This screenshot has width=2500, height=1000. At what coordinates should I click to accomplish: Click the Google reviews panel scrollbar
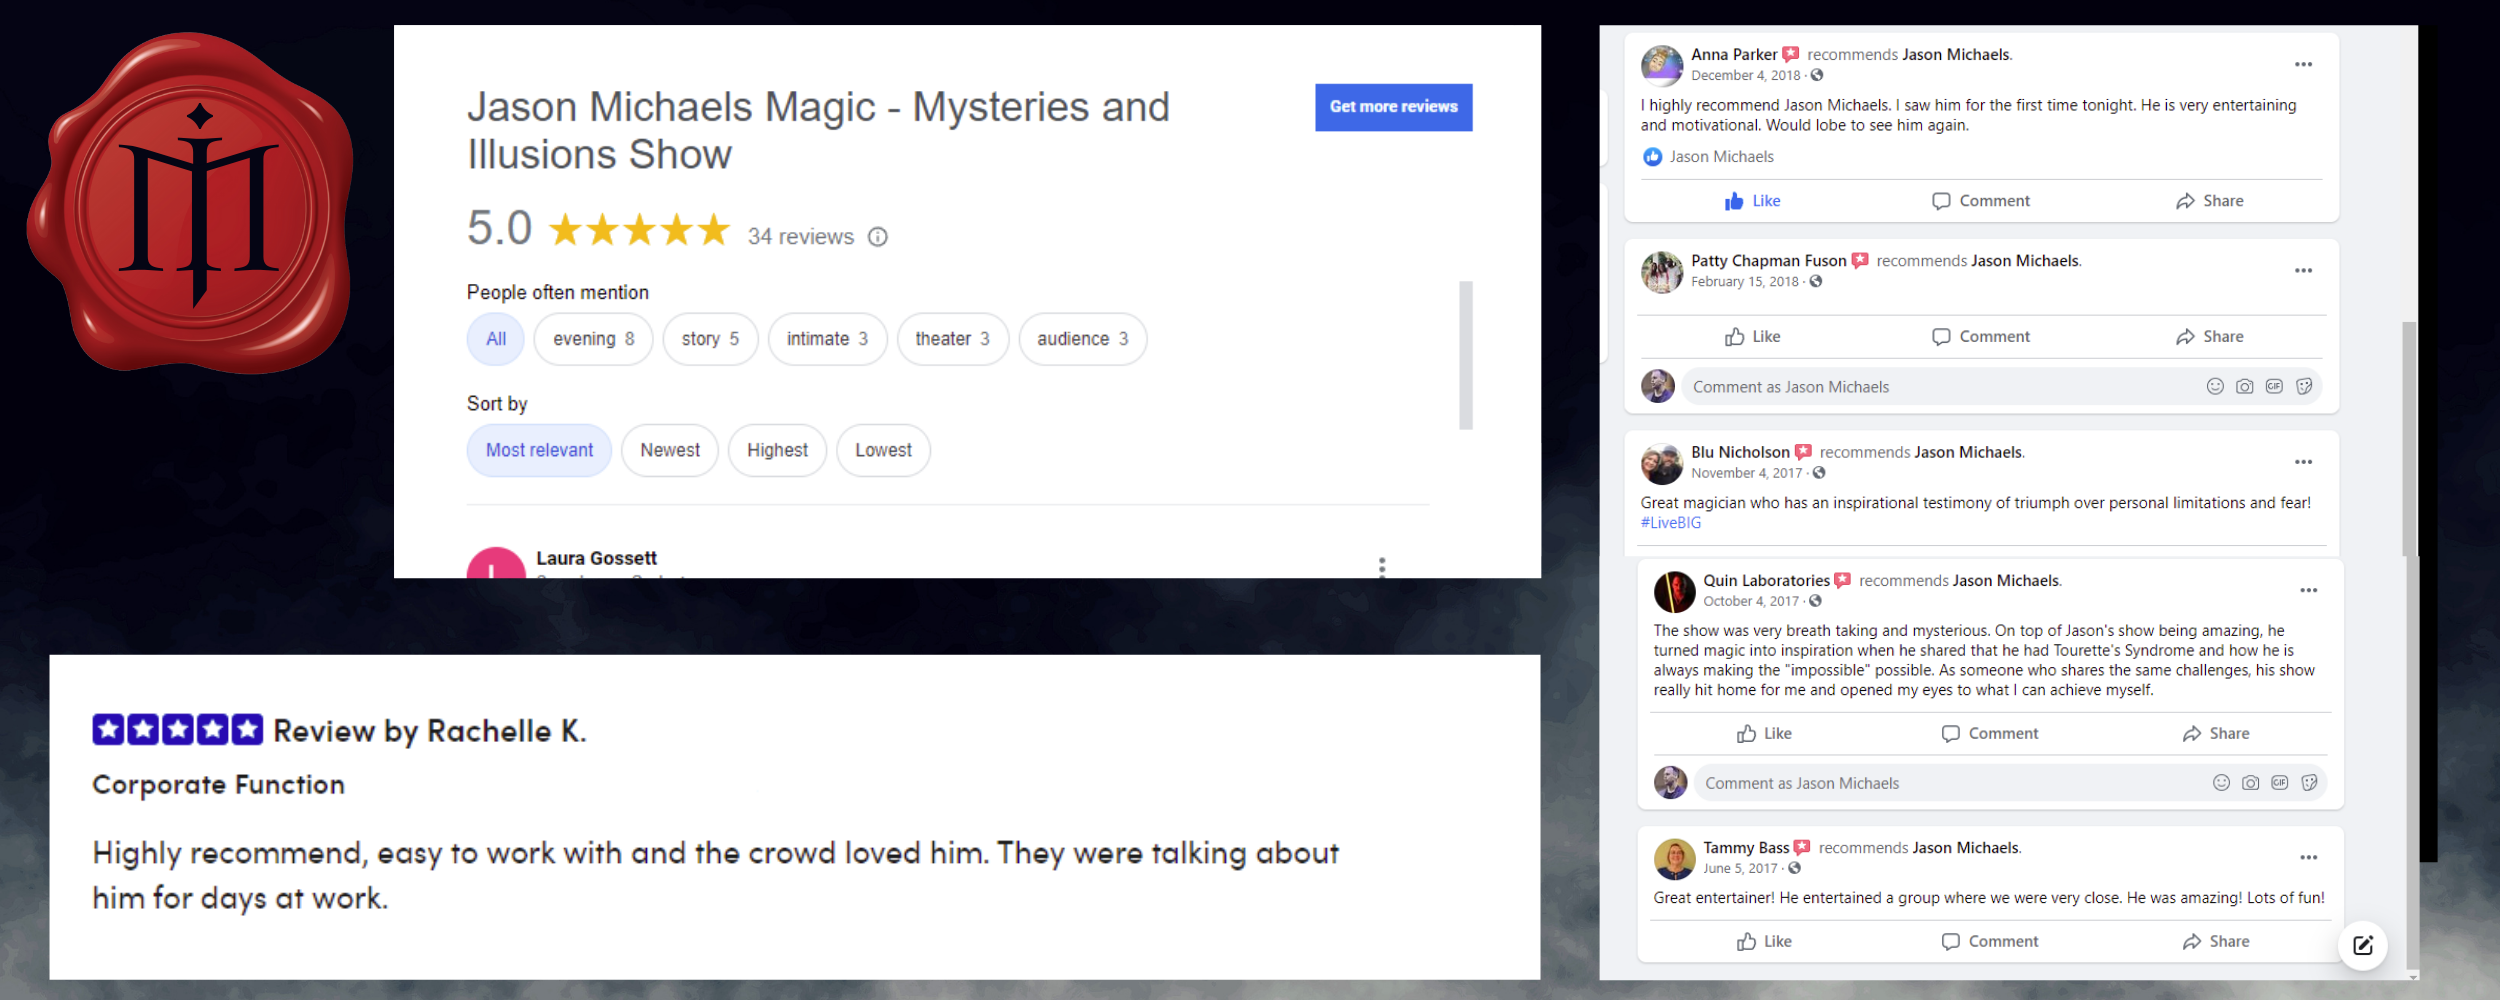pos(1465,355)
